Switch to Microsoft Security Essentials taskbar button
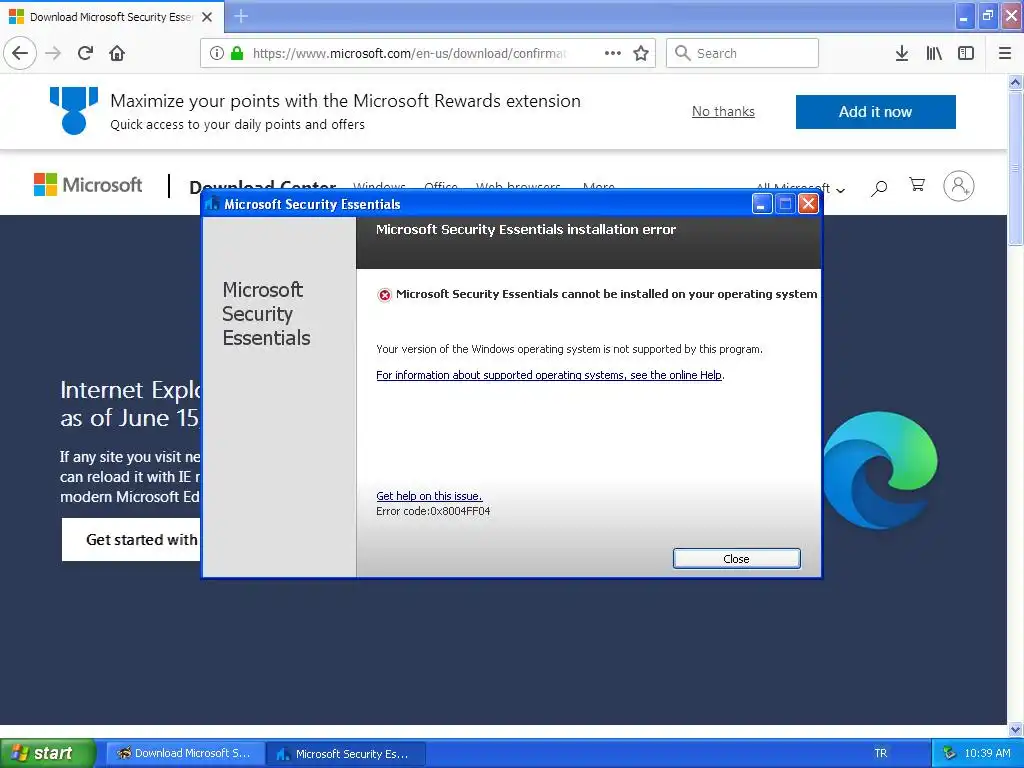 pos(346,754)
